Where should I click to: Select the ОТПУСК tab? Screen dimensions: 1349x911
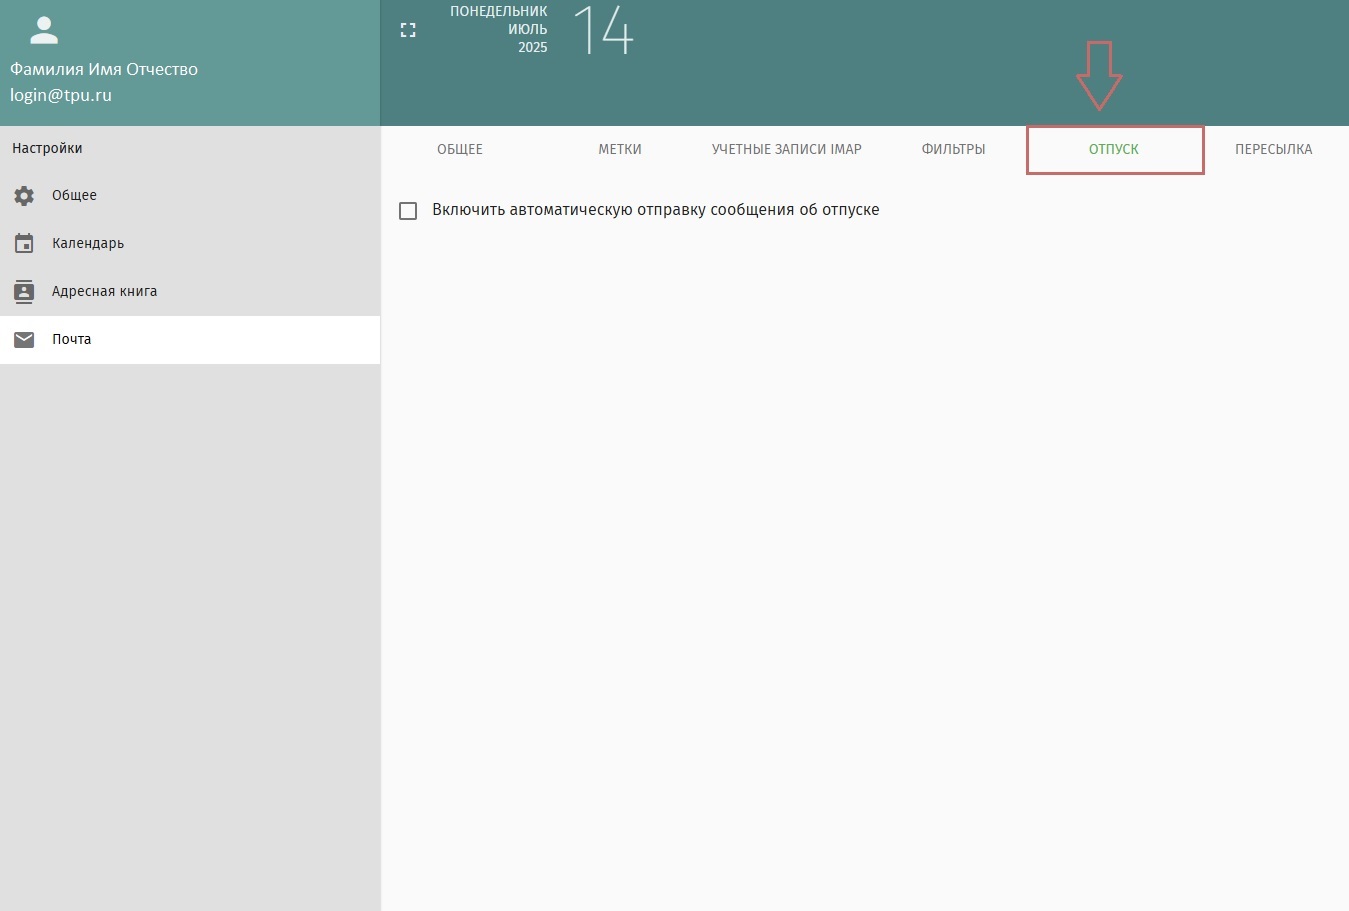1114,149
